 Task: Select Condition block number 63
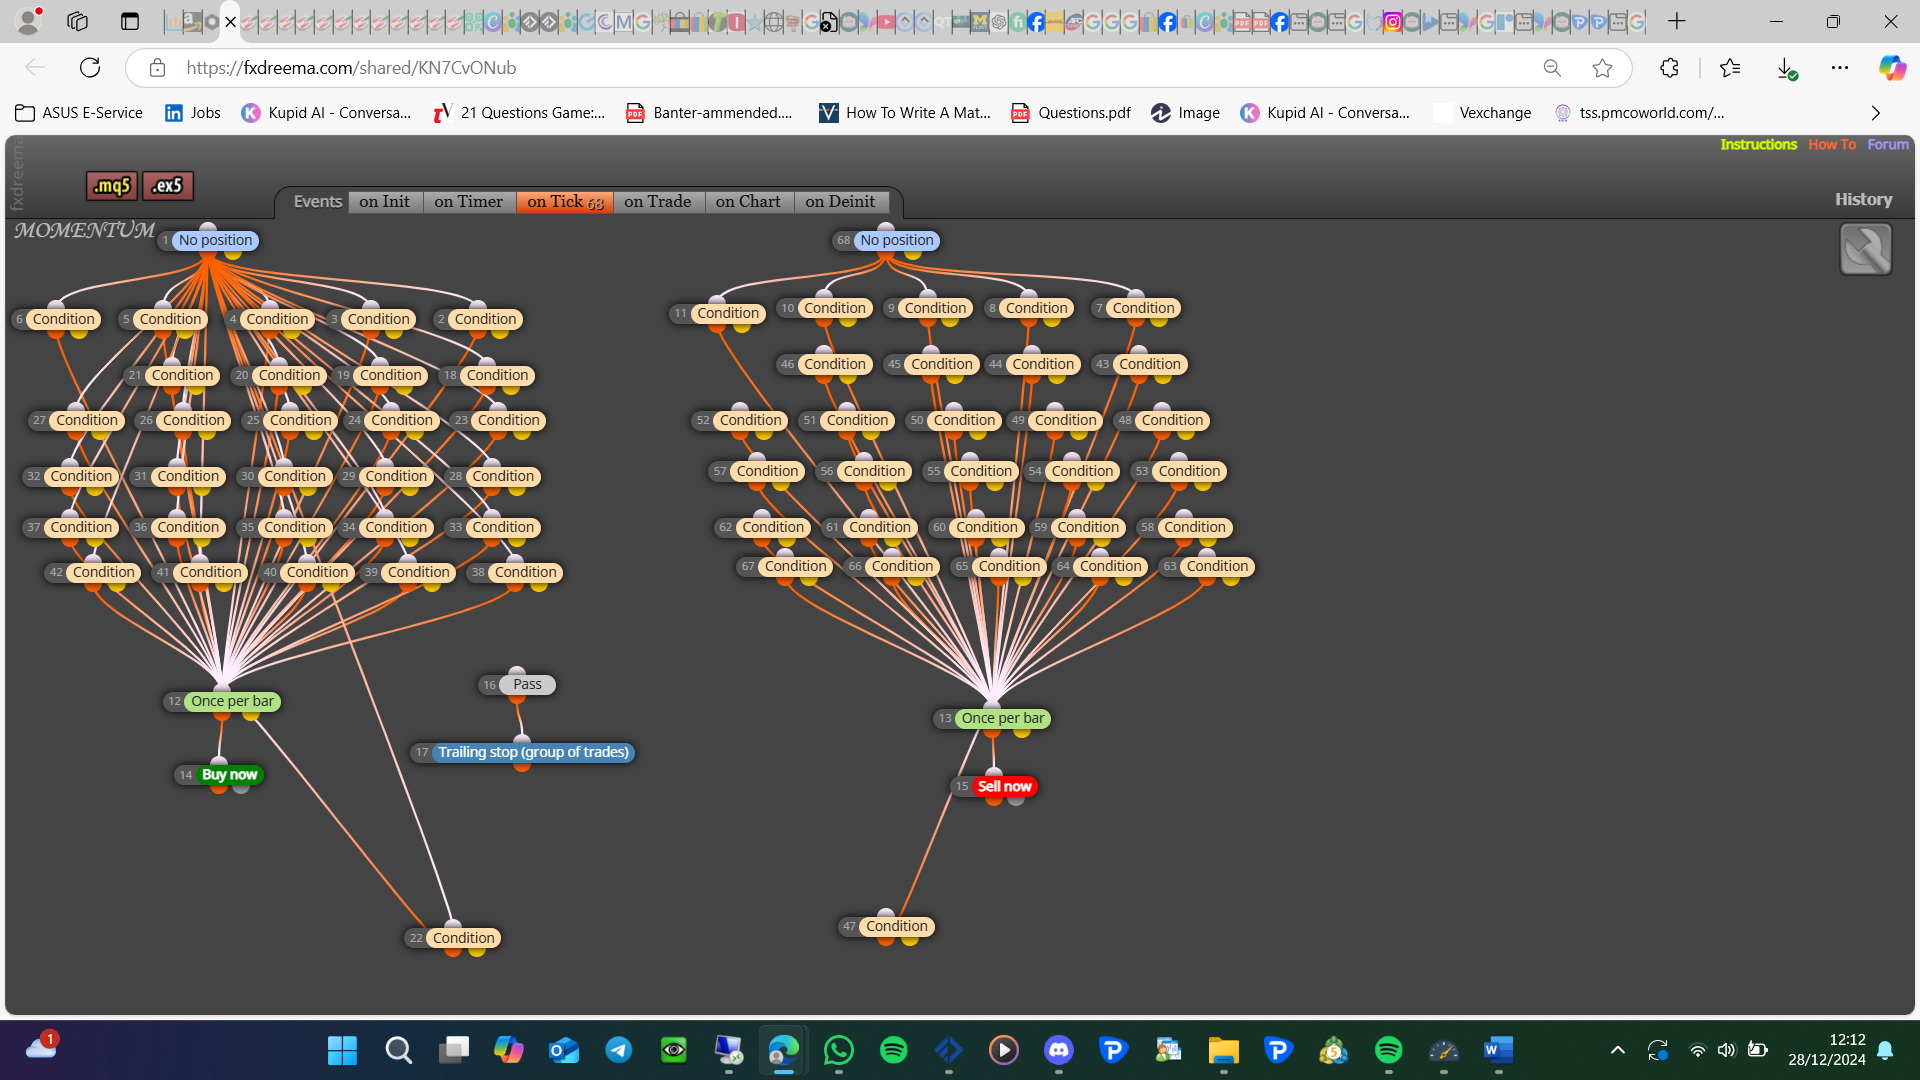(x=1217, y=567)
